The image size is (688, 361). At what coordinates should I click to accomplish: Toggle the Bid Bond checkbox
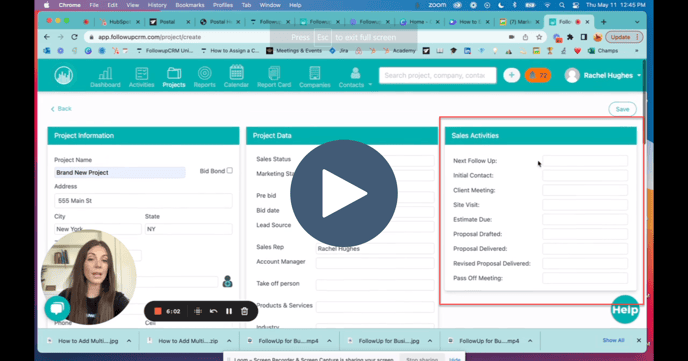pyautogui.click(x=229, y=171)
